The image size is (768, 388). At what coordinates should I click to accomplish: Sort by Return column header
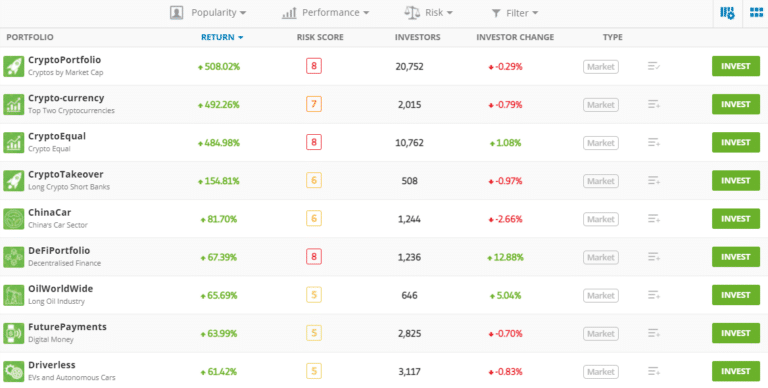pyautogui.click(x=222, y=37)
